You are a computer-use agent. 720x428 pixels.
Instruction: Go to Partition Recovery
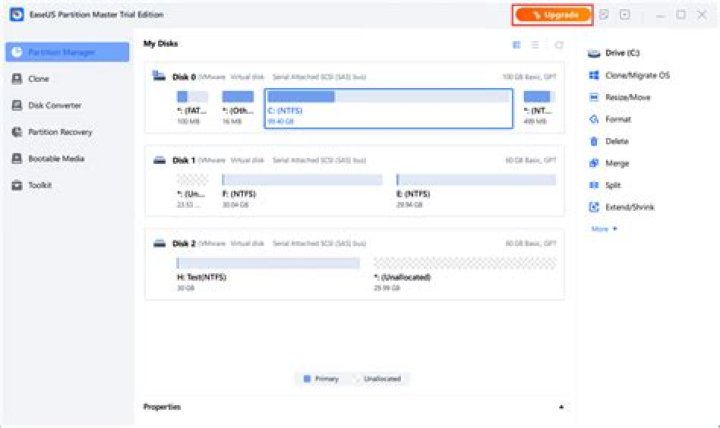(60, 132)
